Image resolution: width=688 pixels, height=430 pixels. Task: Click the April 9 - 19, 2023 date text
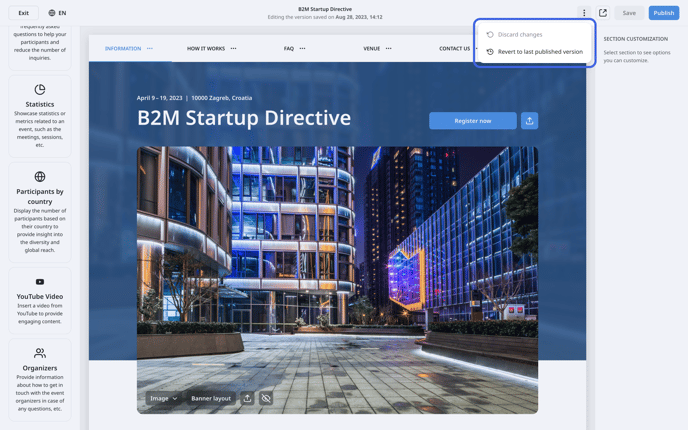pos(159,98)
